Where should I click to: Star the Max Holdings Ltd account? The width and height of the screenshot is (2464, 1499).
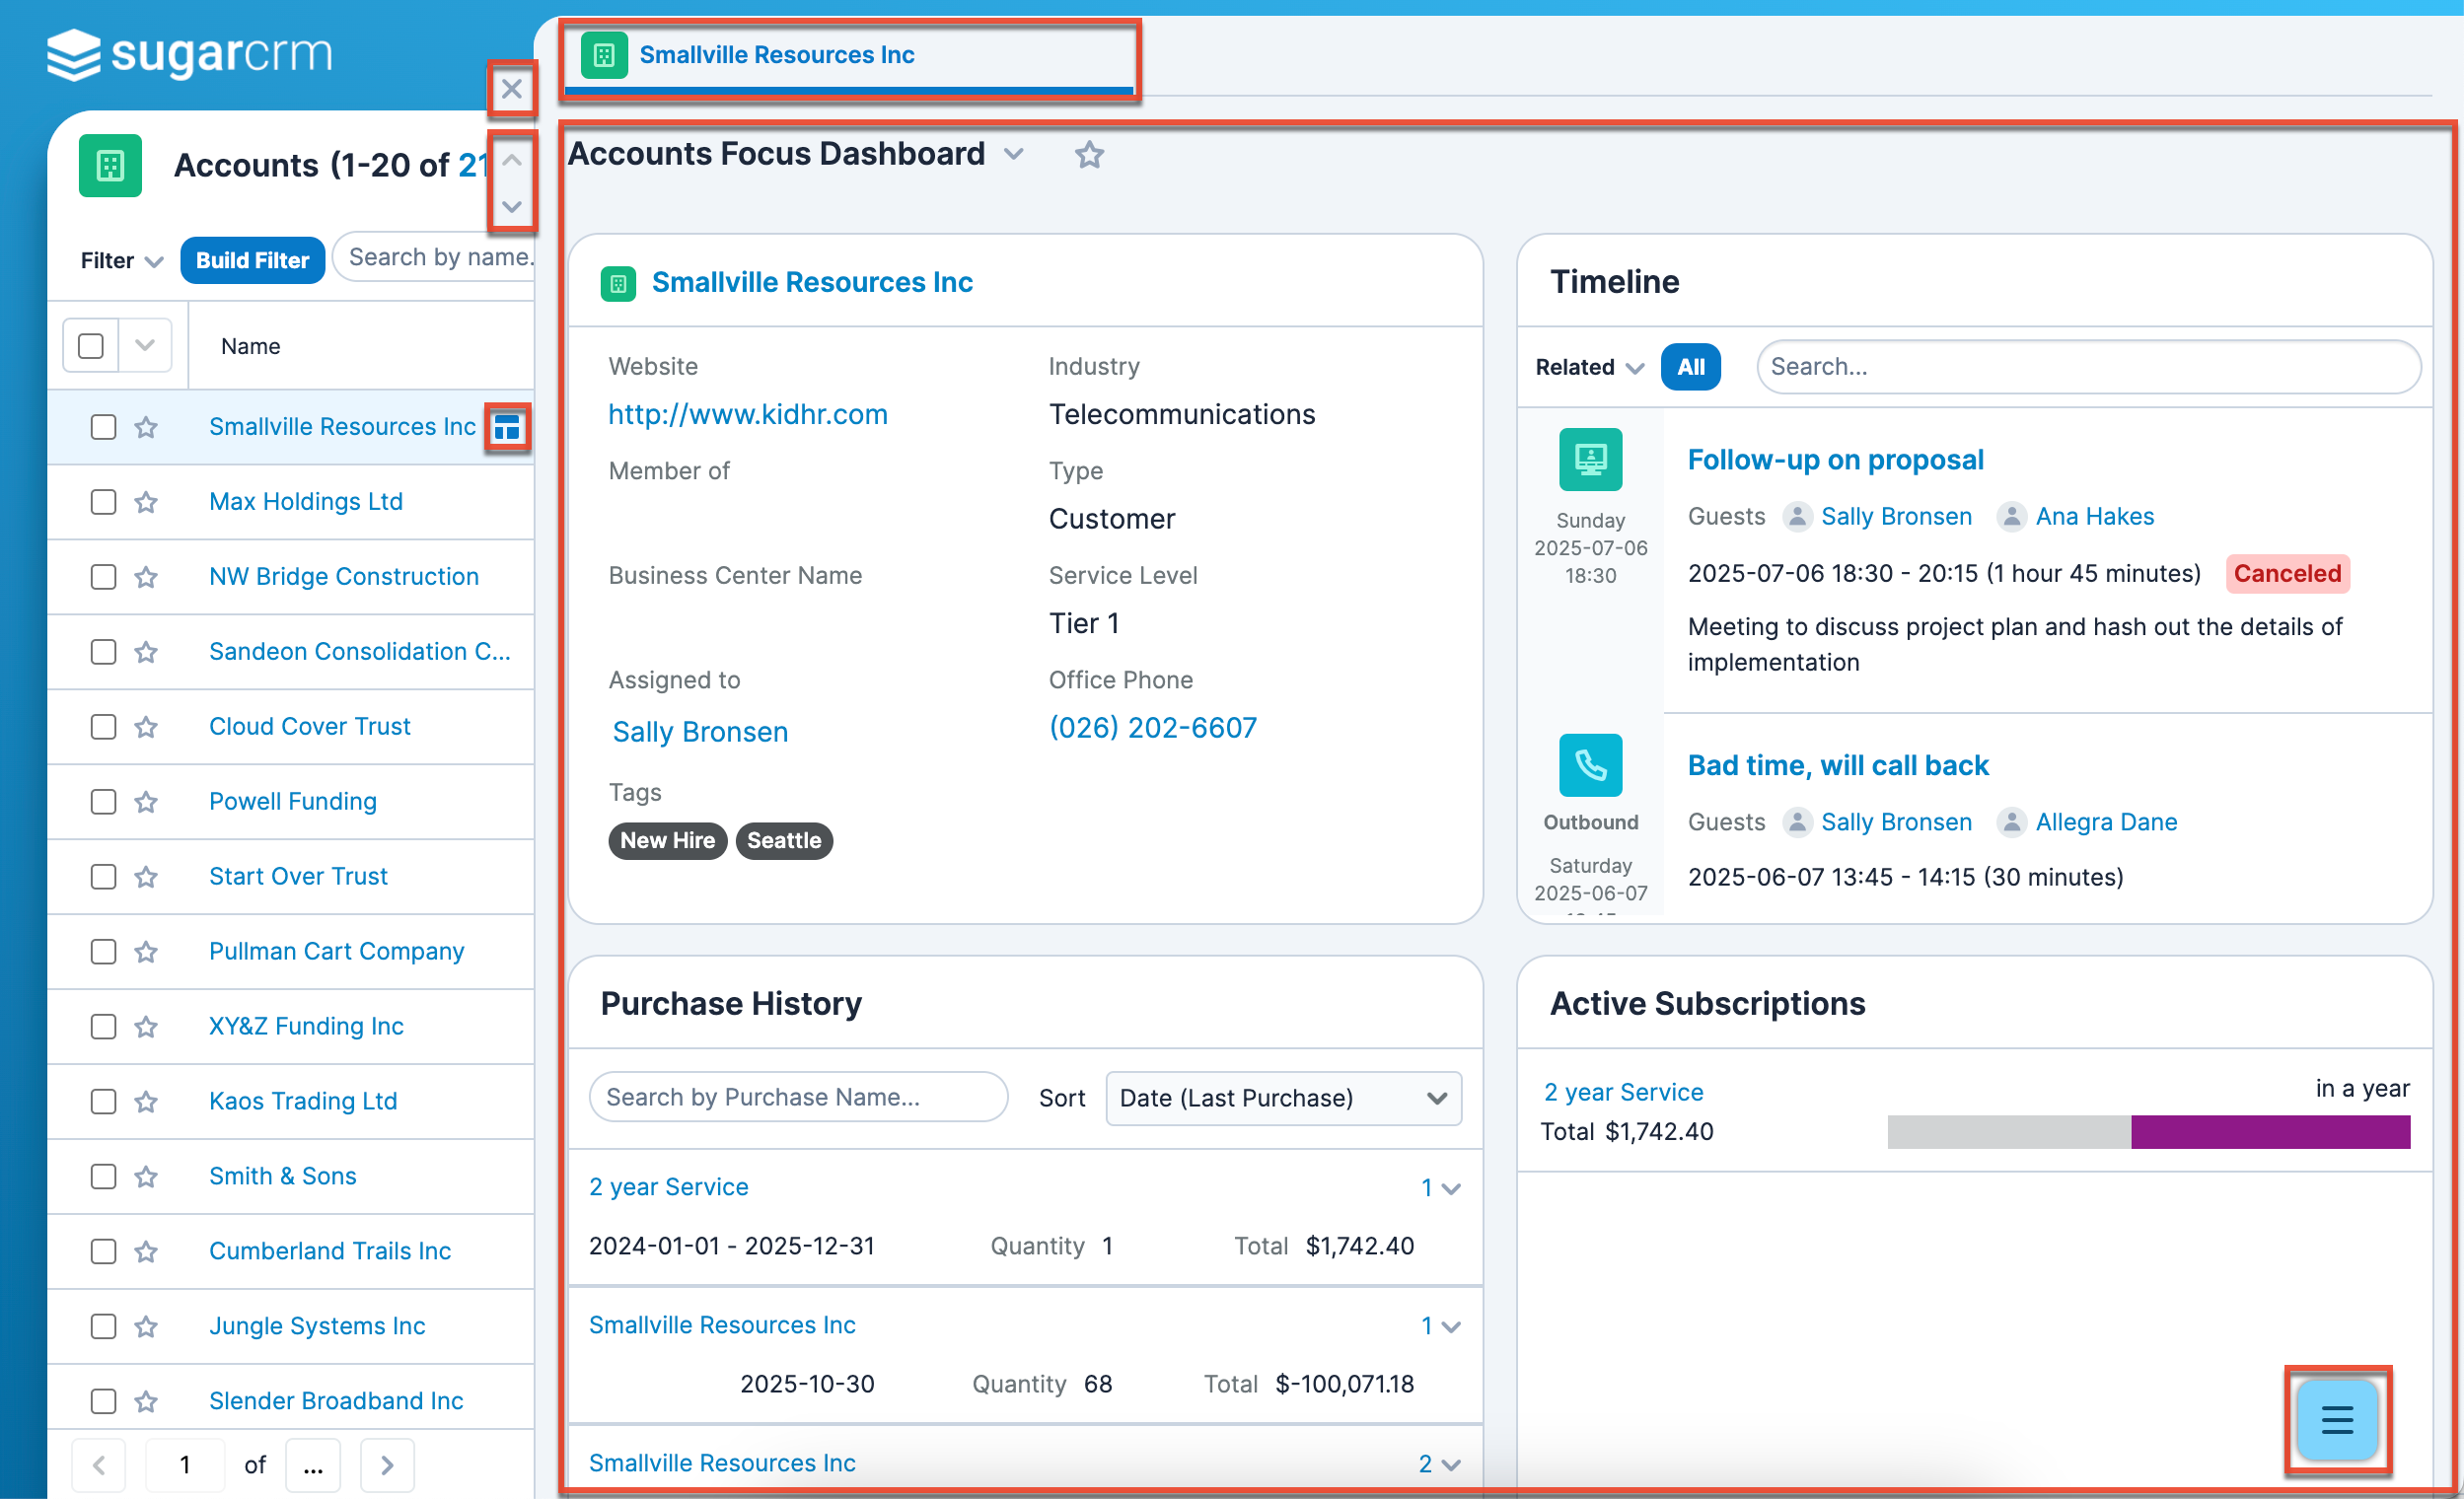[x=147, y=502]
